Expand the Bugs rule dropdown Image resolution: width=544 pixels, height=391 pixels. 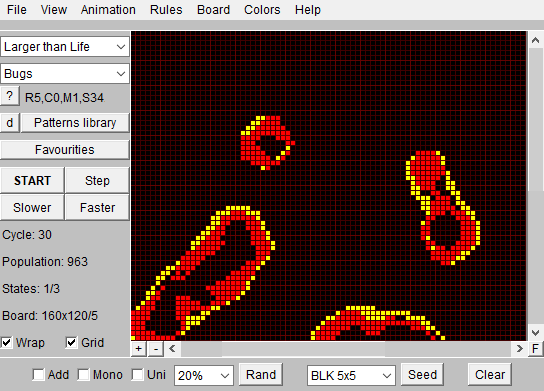coord(65,74)
